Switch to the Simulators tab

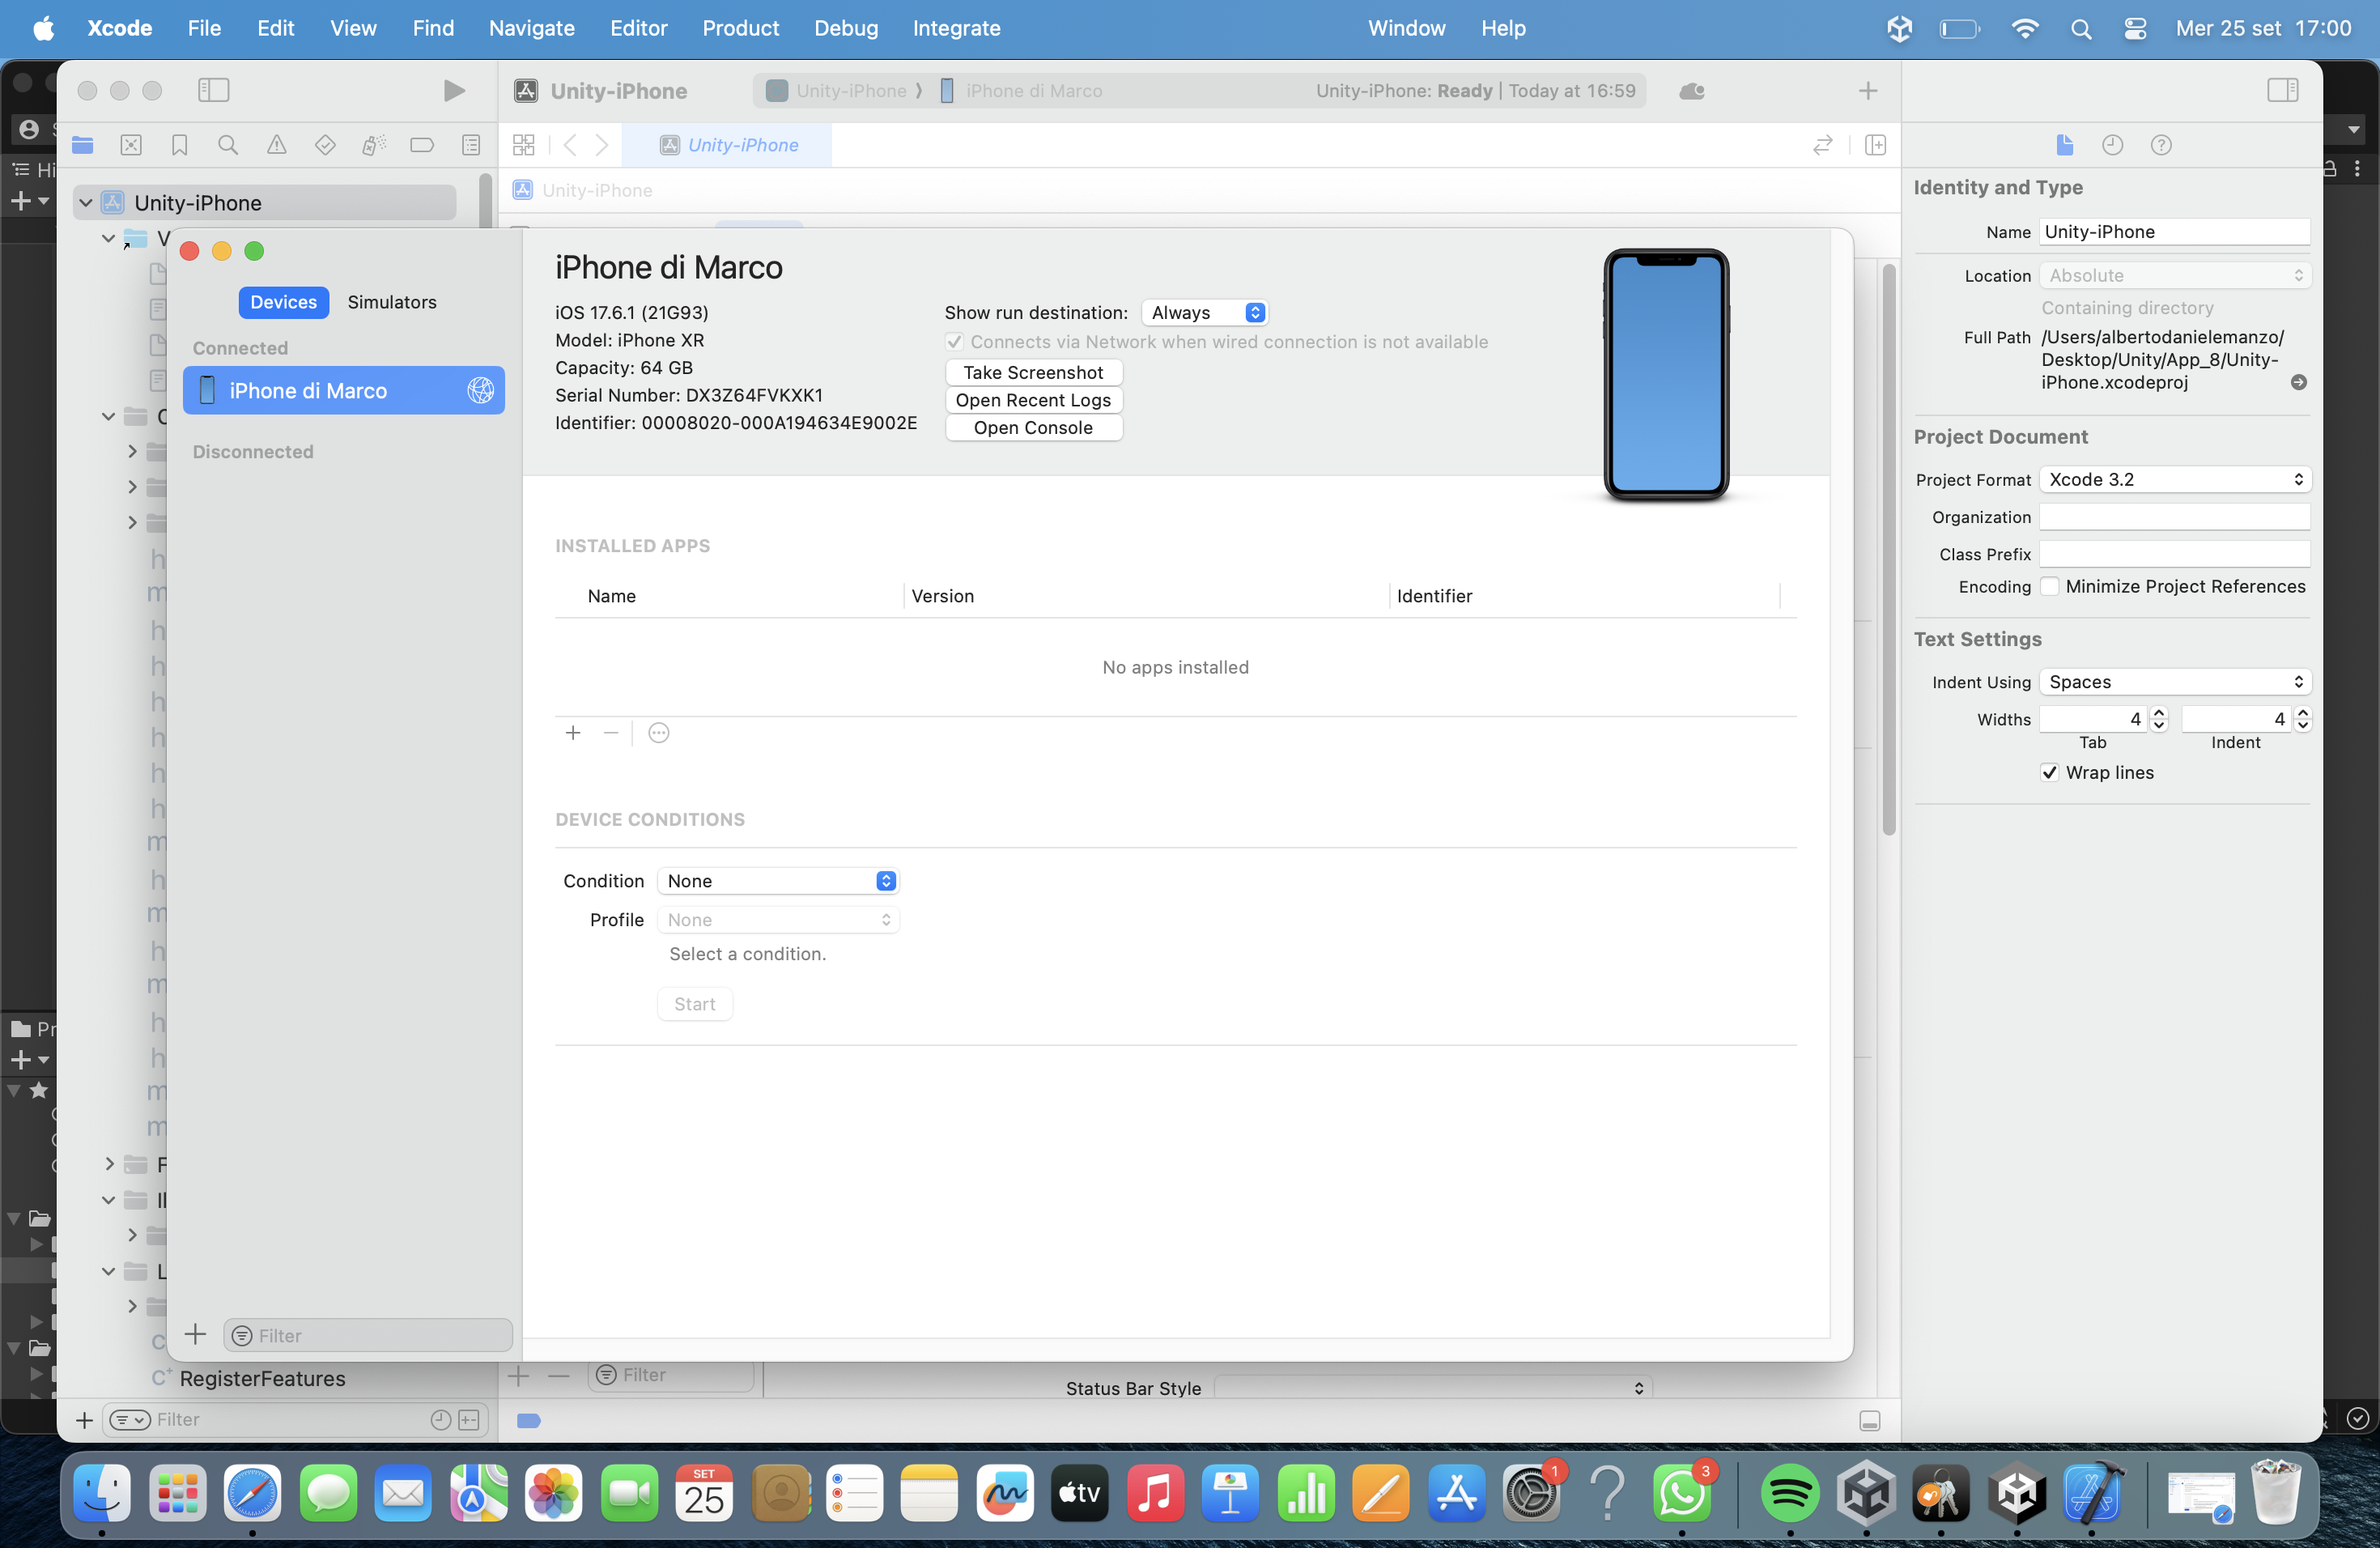point(392,302)
